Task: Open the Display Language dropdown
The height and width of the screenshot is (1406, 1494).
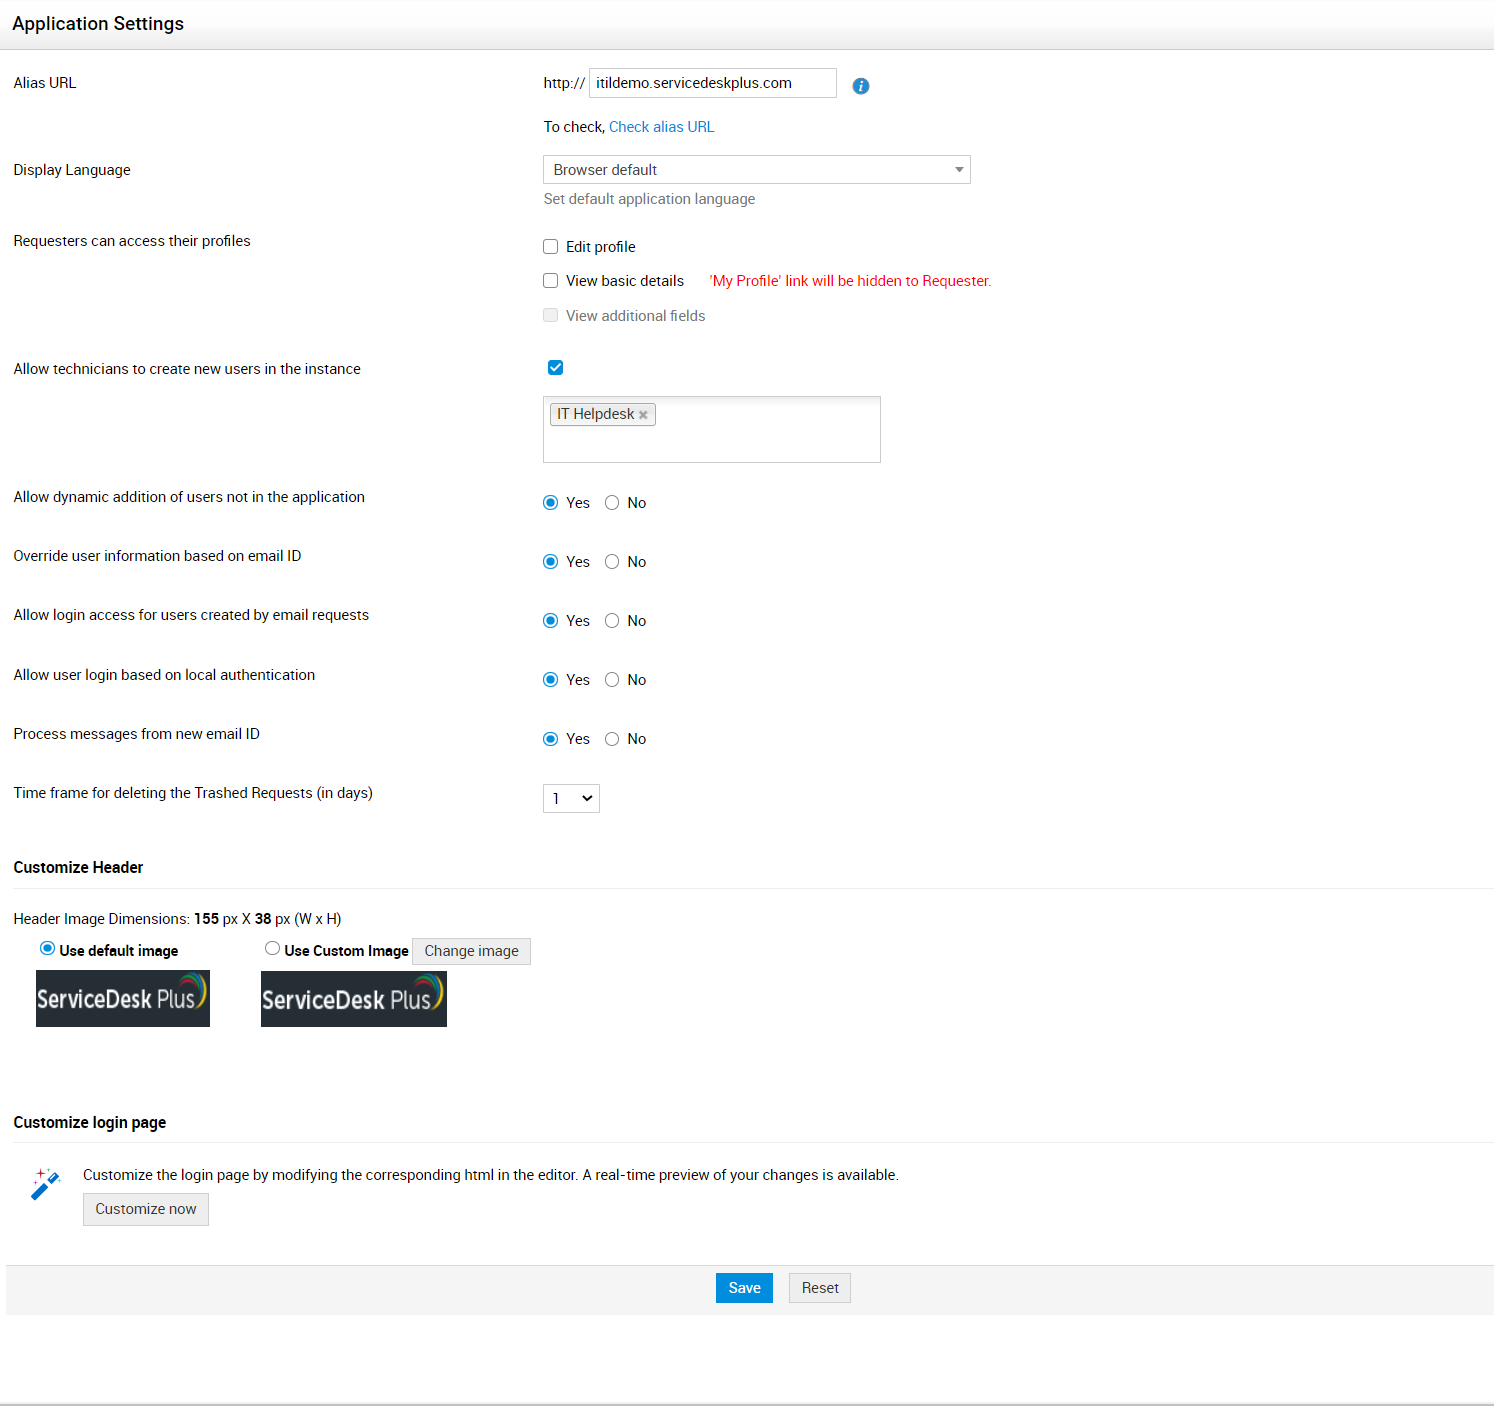Action: [757, 170]
